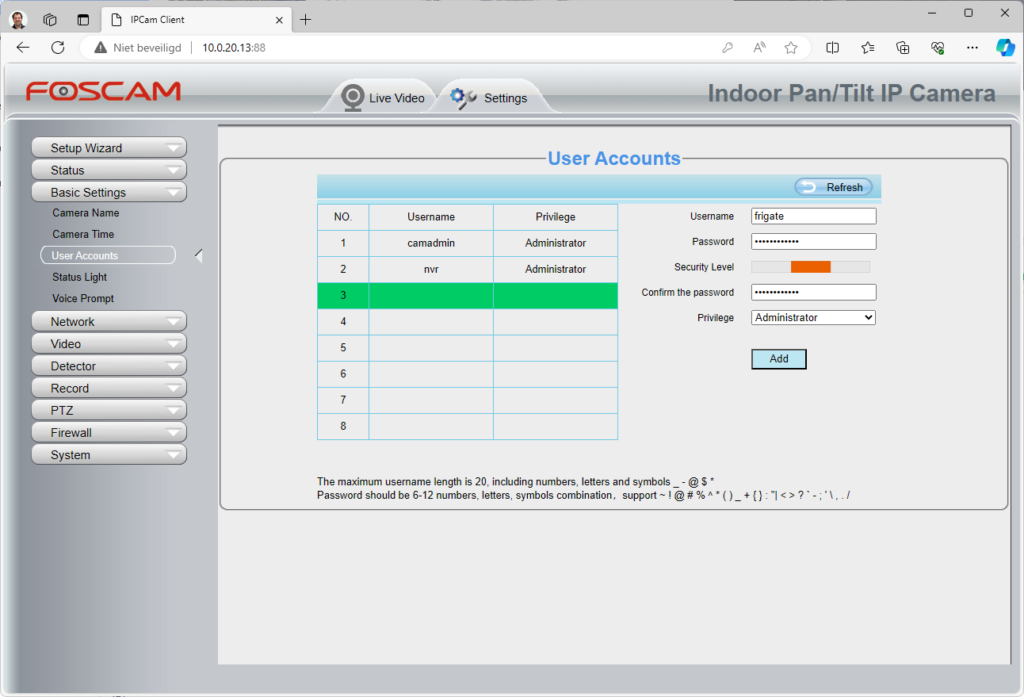Click the Refresh button in User Accounts
1024x697 pixels.
click(834, 187)
